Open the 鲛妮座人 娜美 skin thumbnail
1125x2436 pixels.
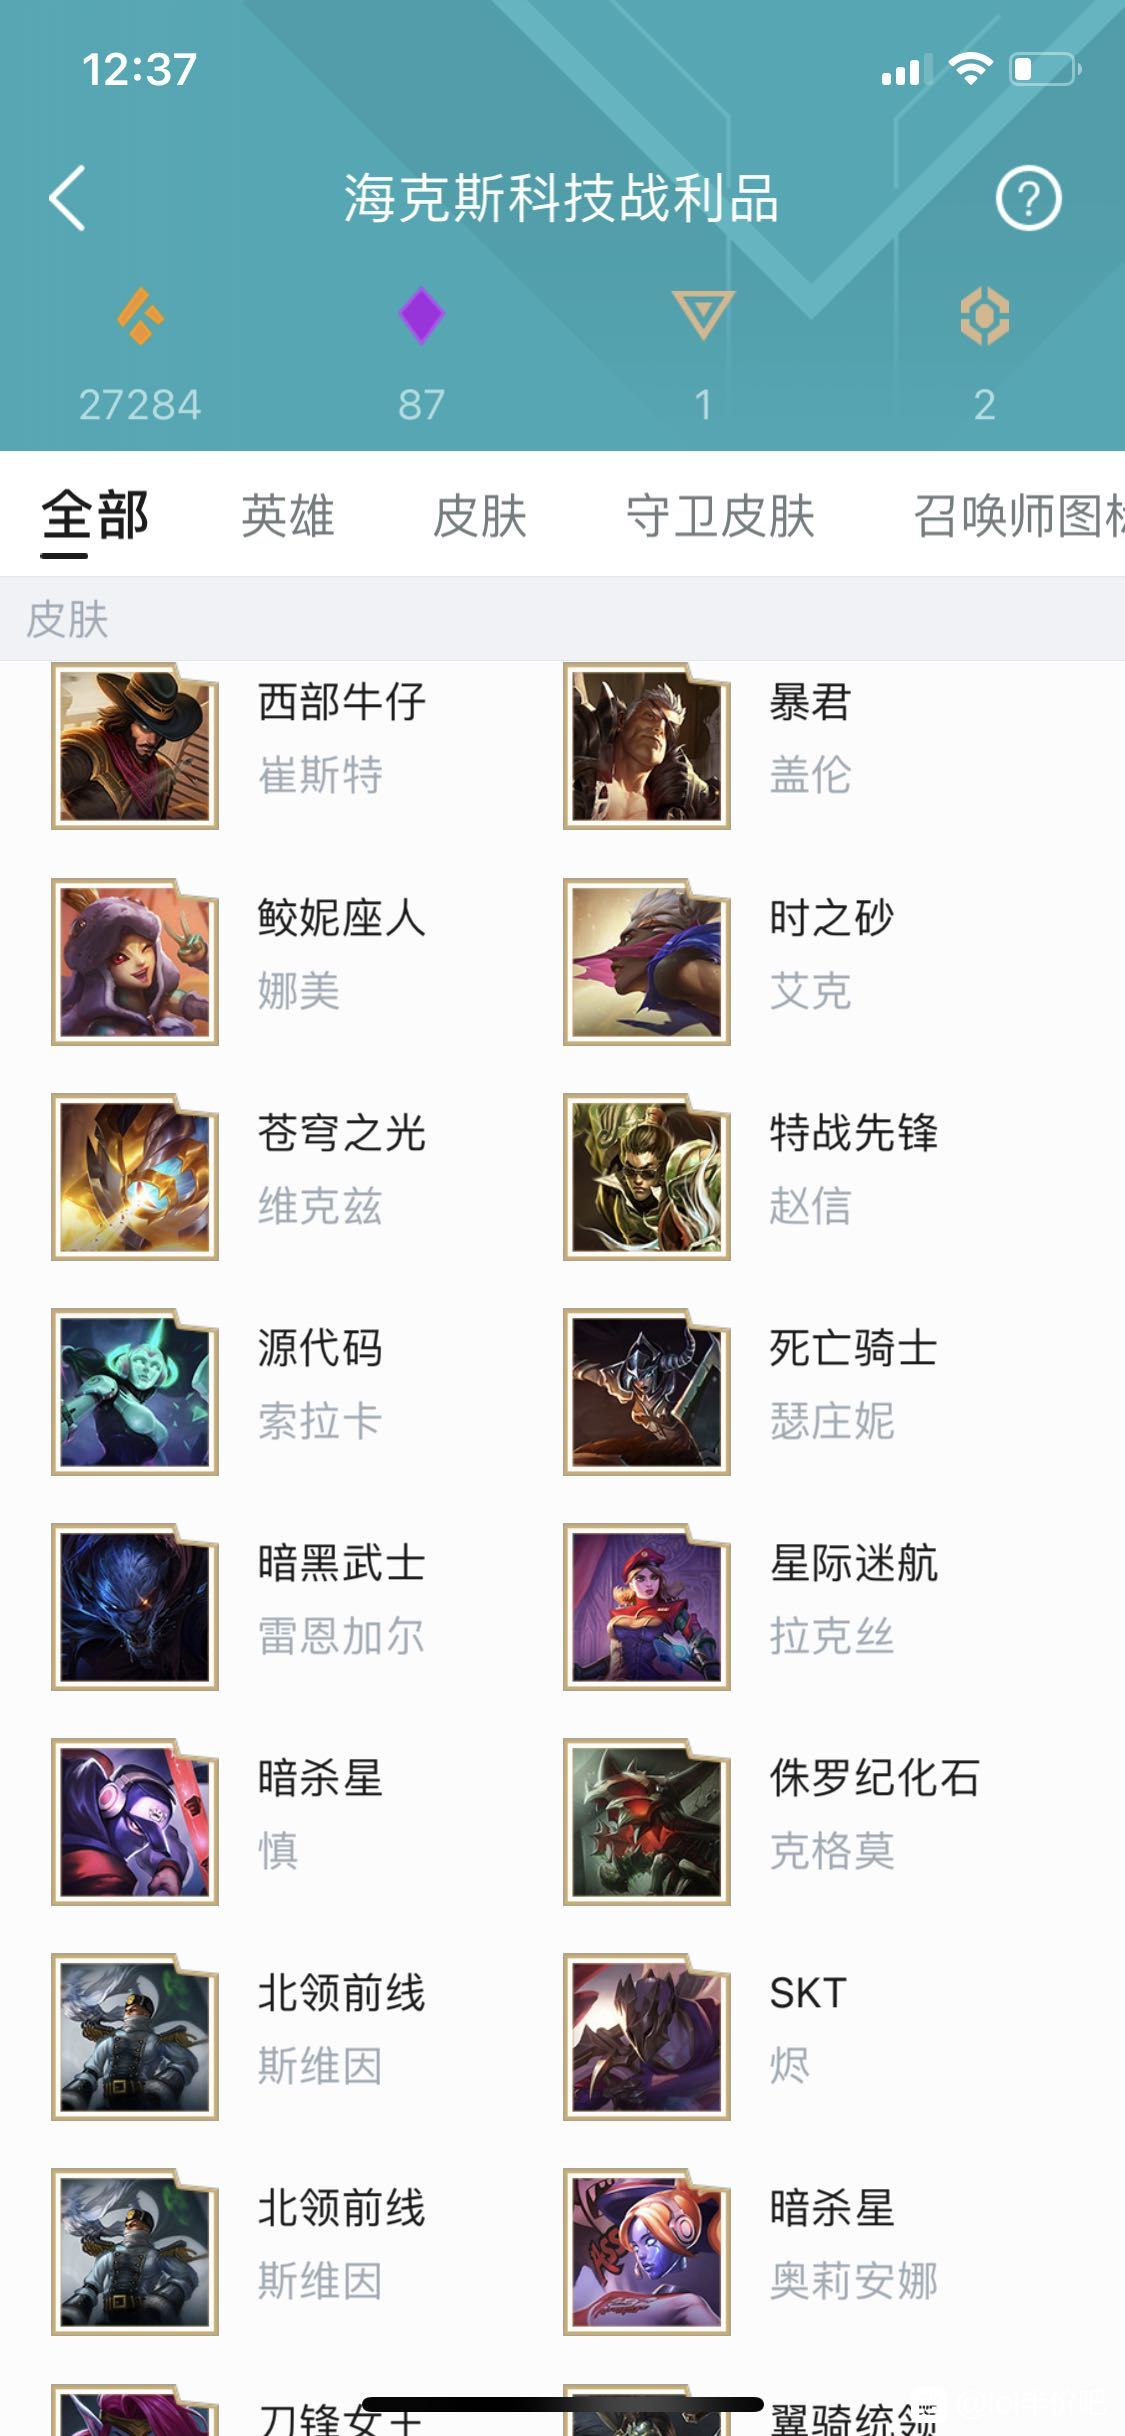(135, 962)
